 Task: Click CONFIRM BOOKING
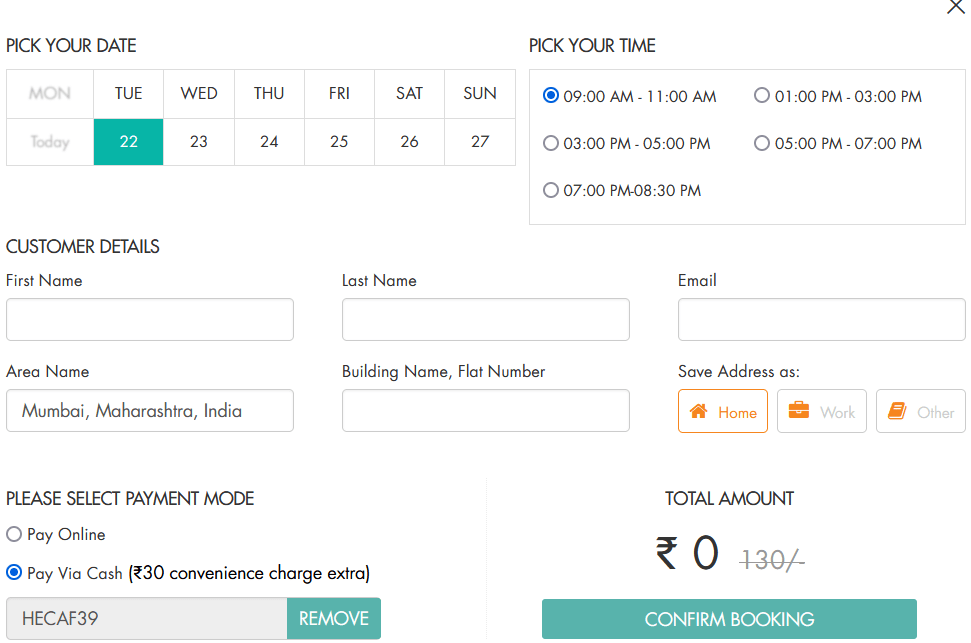pyautogui.click(x=728, y=619)
